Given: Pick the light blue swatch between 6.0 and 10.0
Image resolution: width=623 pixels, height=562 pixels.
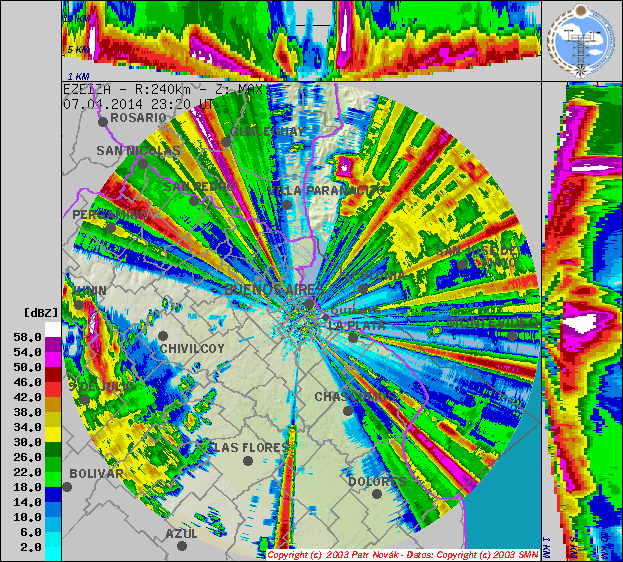Looking at the screenshot, I should [x=53, y=525].
